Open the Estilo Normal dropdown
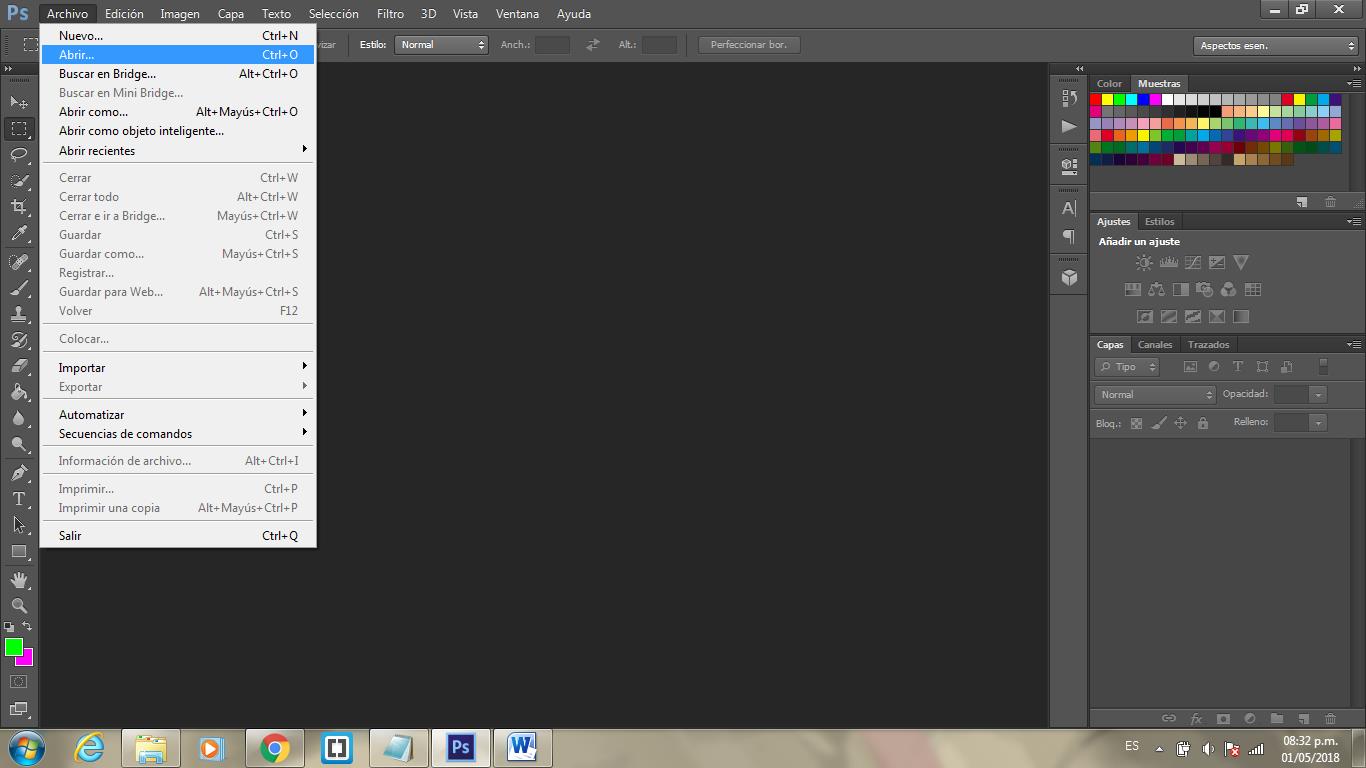 441,45
